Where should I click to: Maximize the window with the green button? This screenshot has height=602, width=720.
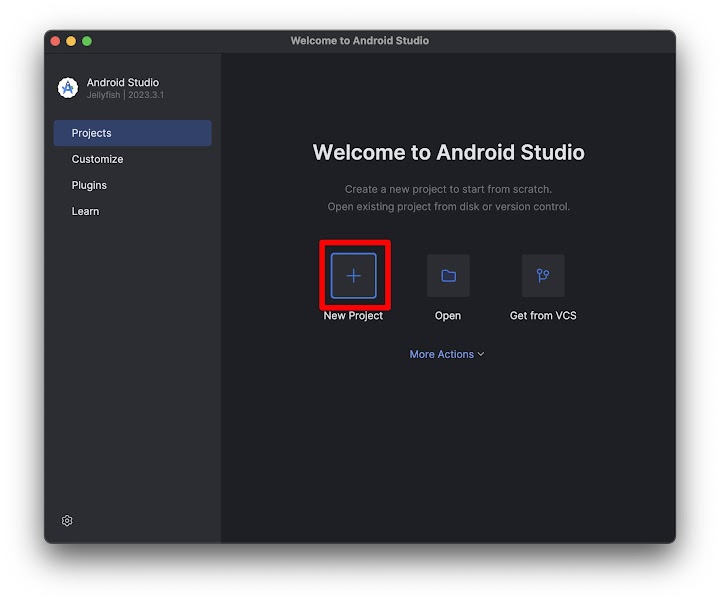[x=87, y=41]
